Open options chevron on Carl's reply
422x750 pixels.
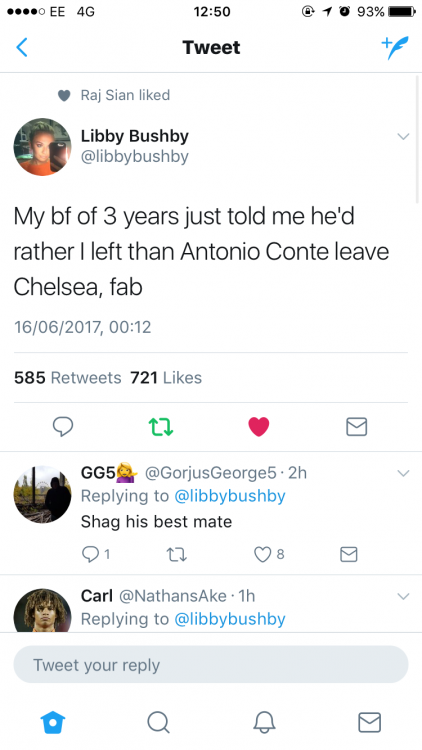point(403,596)
